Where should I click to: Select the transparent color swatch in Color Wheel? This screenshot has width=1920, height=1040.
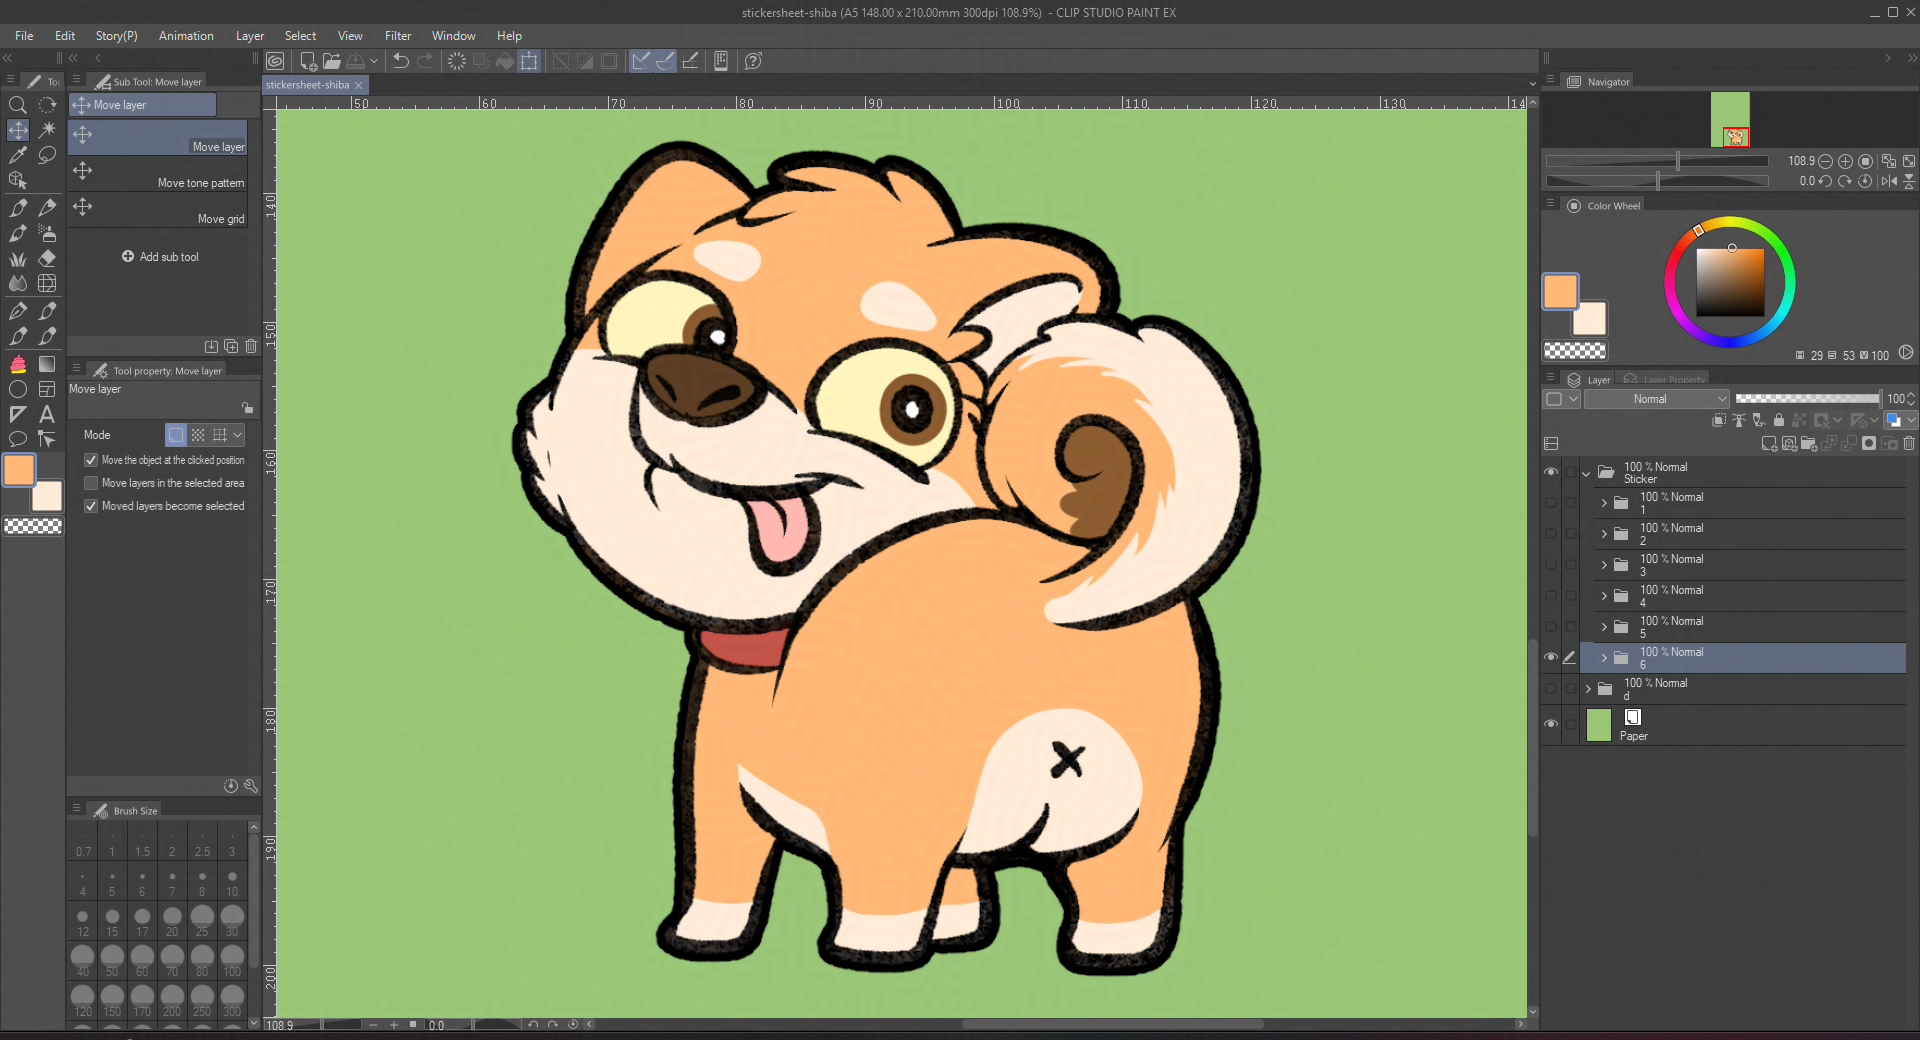(x=1574, y=351)
